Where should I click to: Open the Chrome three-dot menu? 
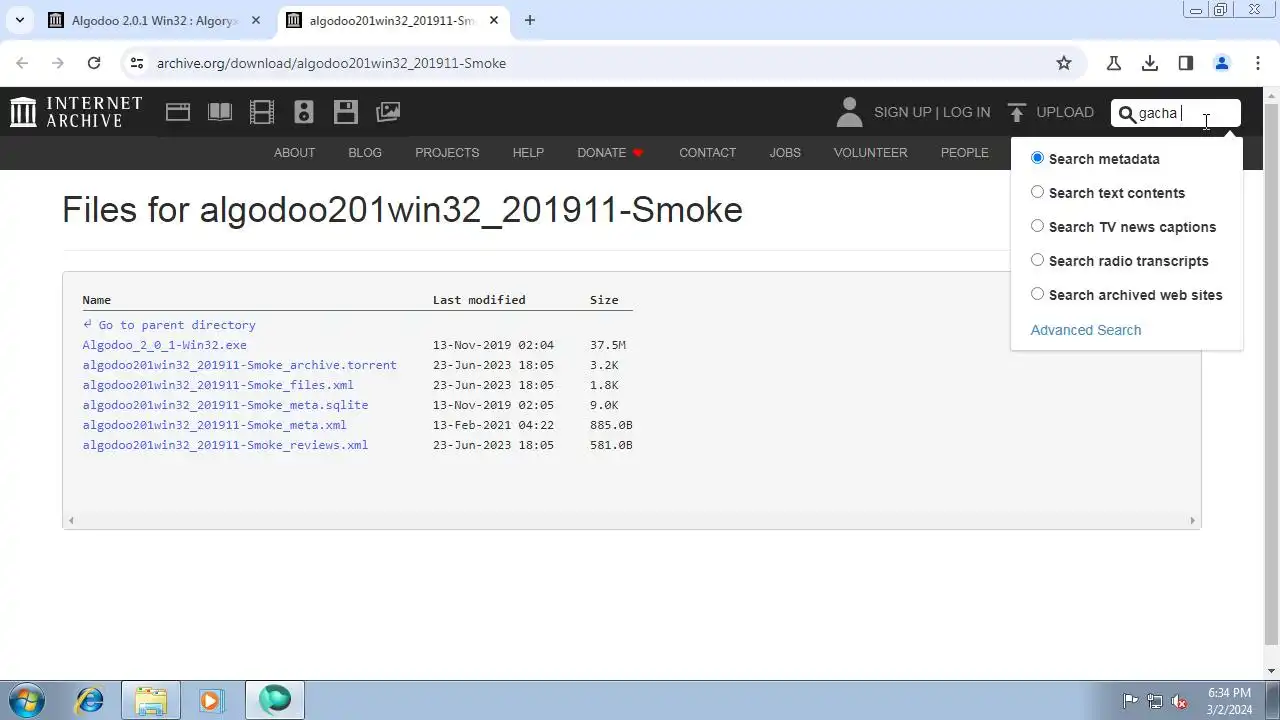(1257, 63)
